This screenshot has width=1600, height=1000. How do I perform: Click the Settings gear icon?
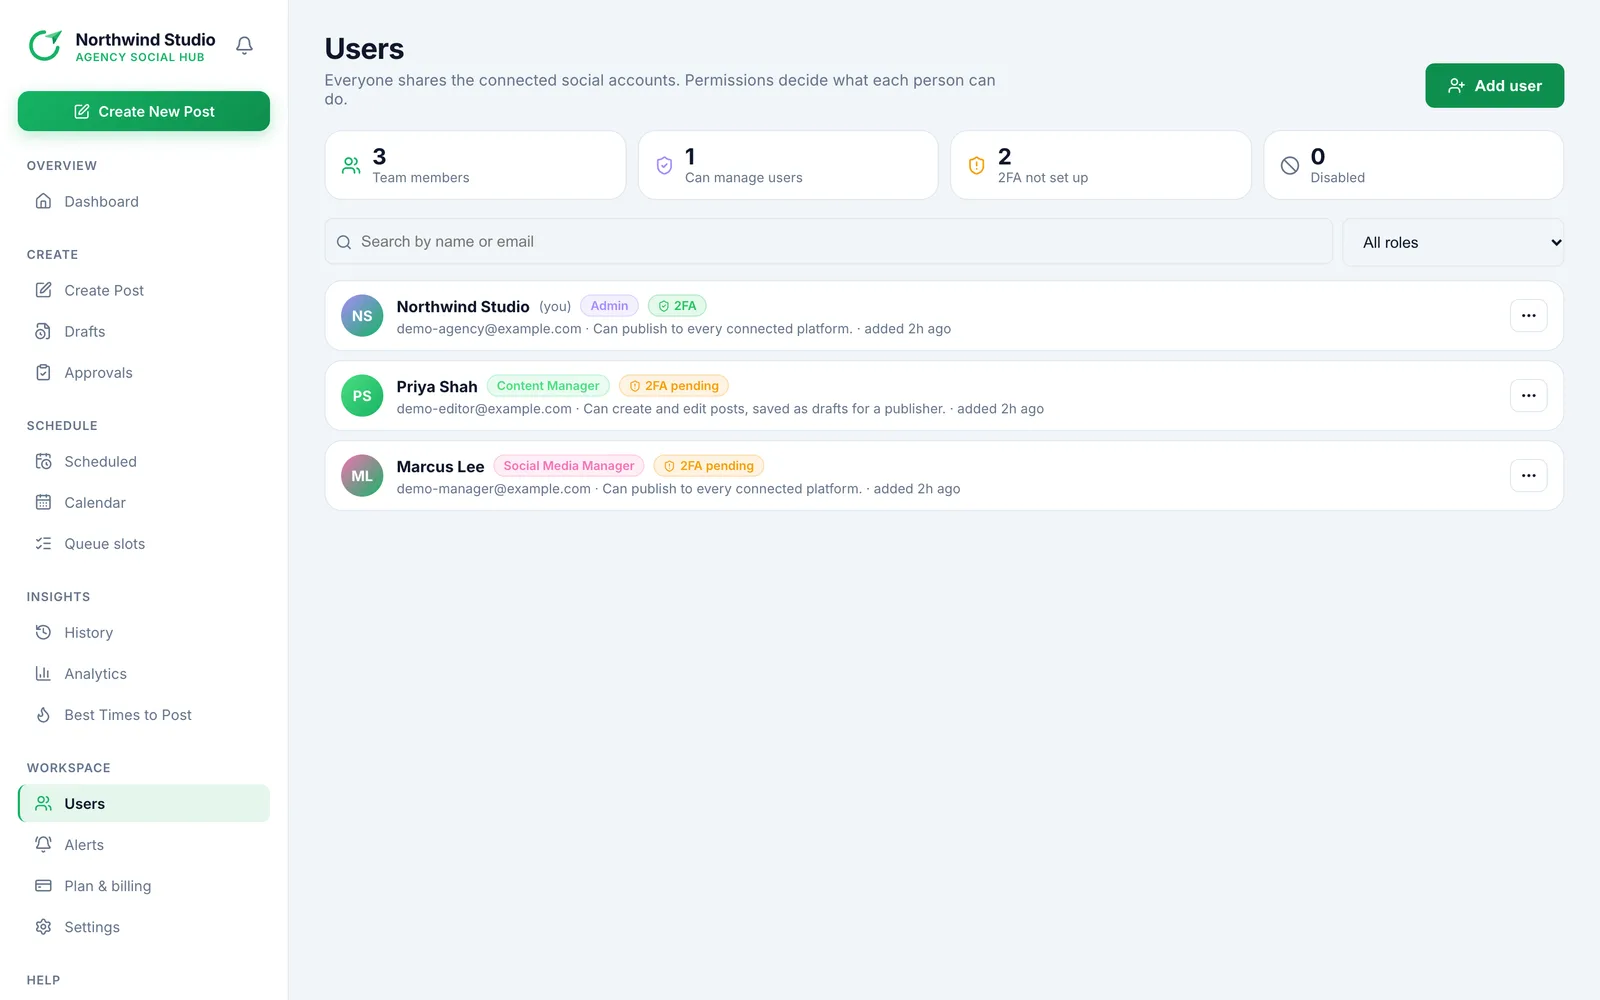click(x=43, y=926)
